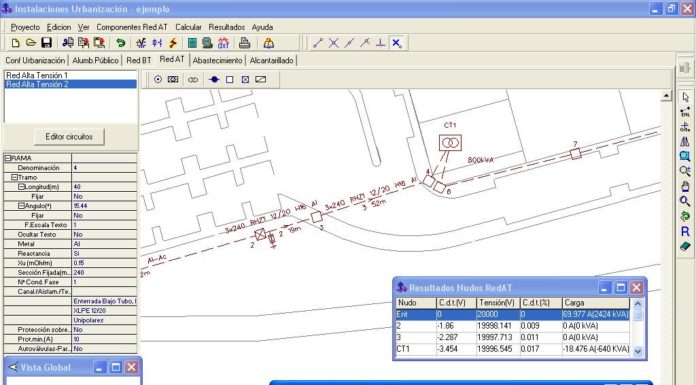This screenshot has width=696, height=385.
Task: Switch to the Alumb.Público tab
Action: (95, 60)
